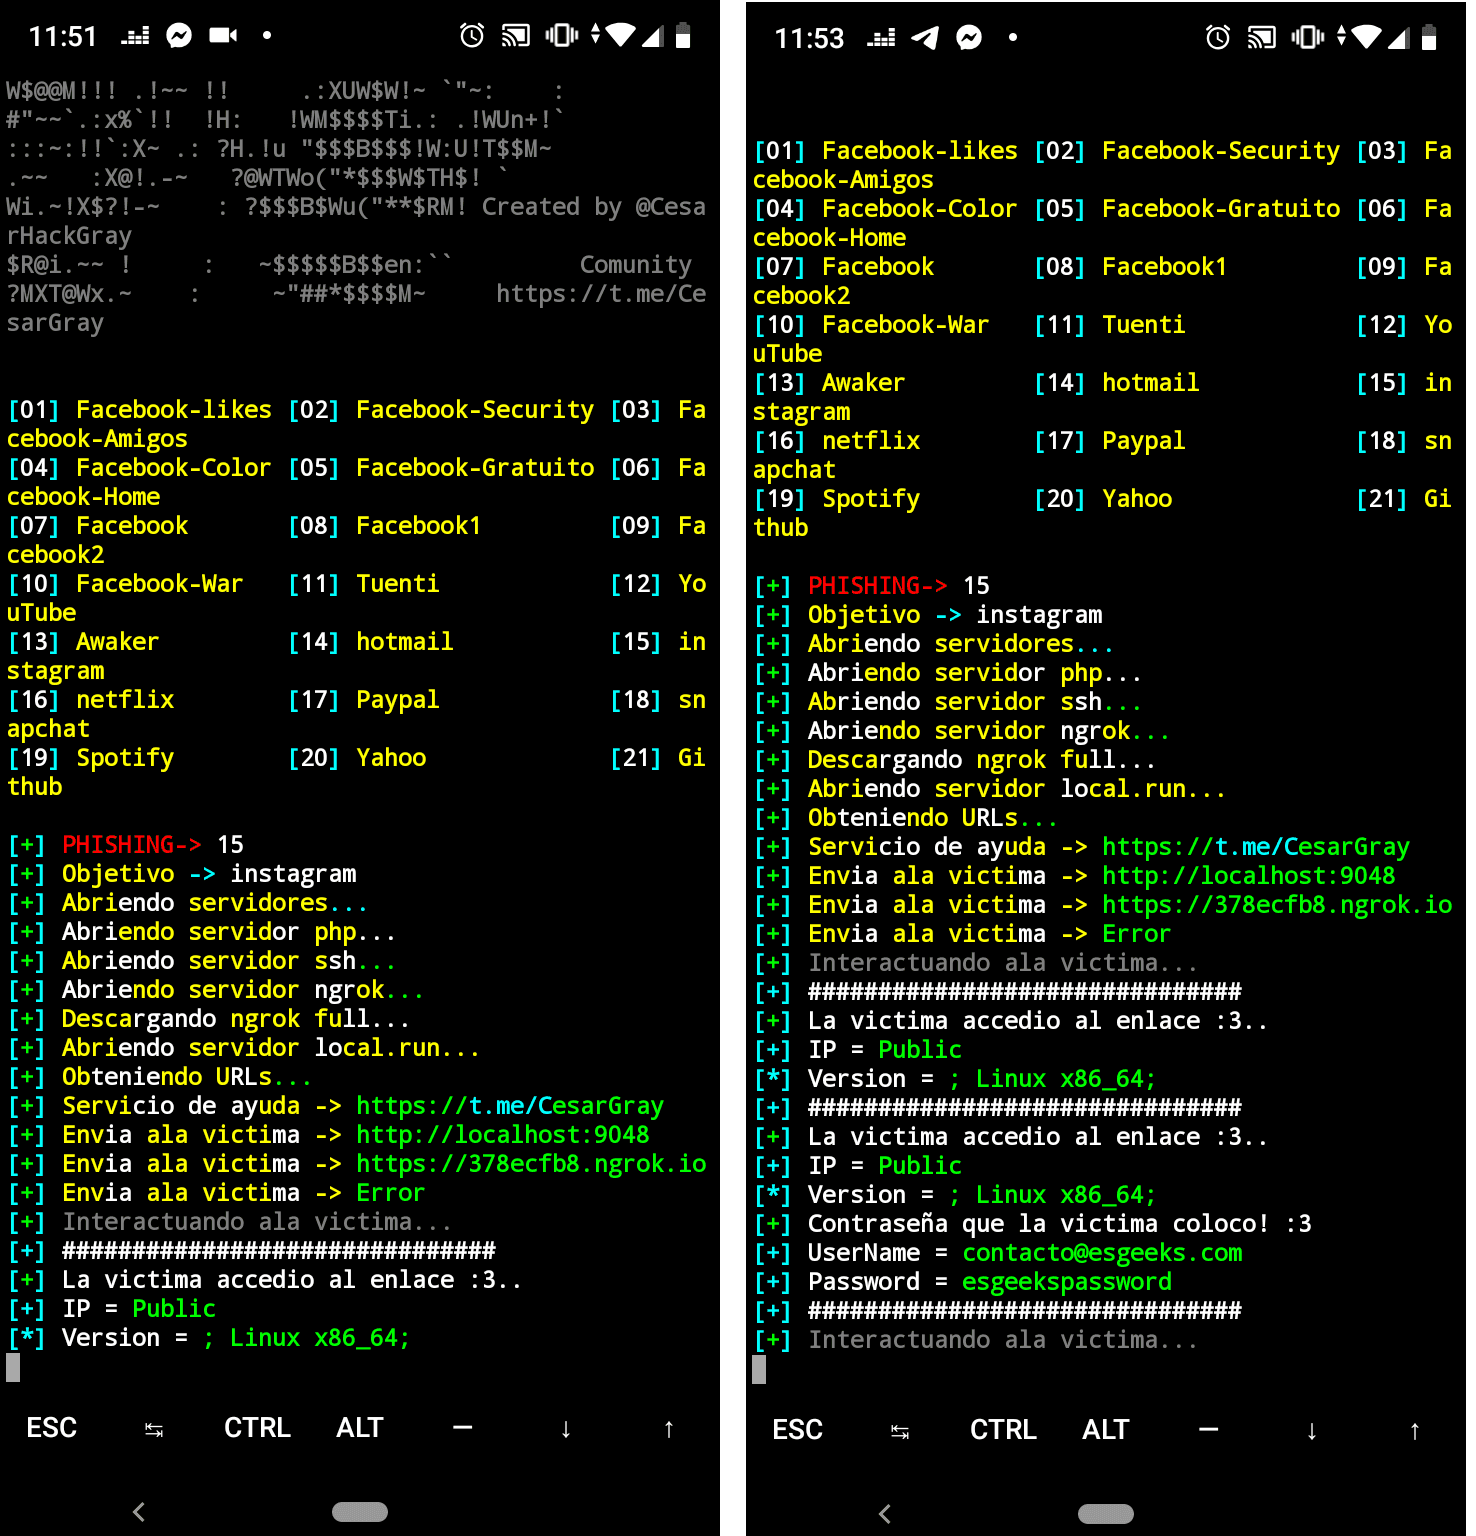Tap ESC key on right terminal
This screenshot has width=1476, height=1536.
(798, 1430)
